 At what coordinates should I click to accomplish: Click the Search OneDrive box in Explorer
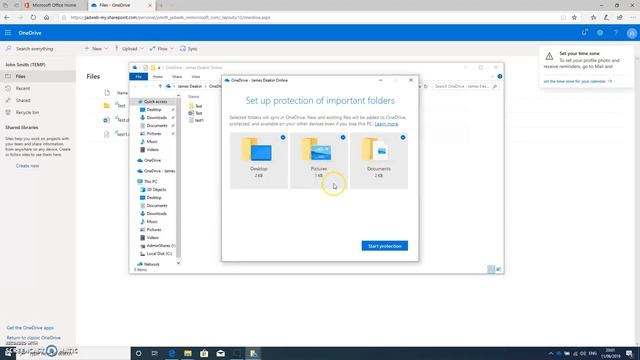click(x=465, y=86)
